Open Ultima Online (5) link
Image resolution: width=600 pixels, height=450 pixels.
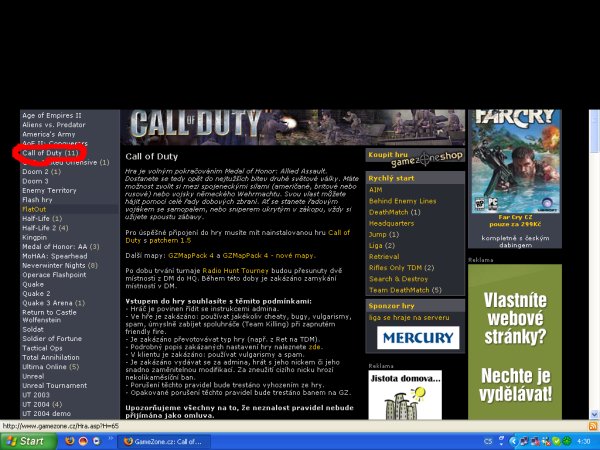[50, 367]
